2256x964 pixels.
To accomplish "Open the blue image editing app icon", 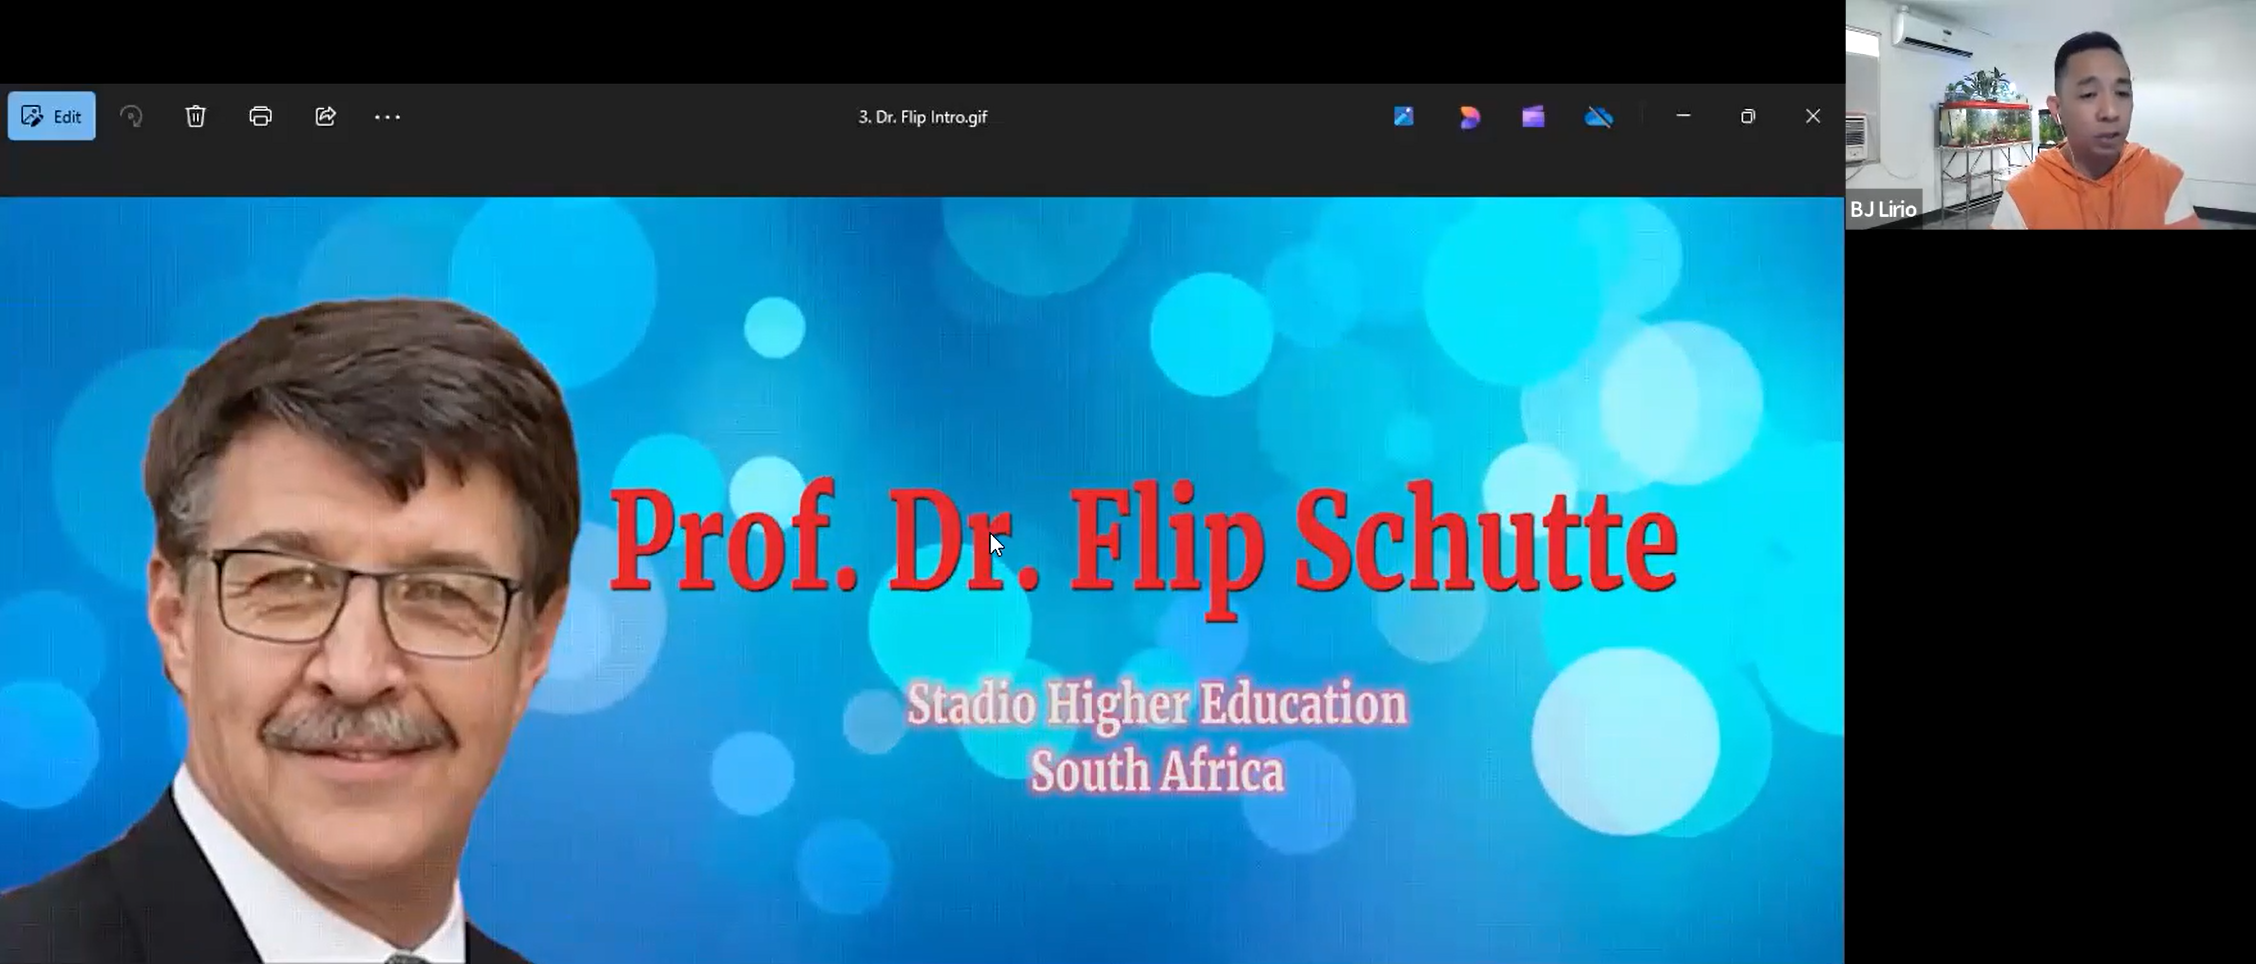I will coord(1404,117).
